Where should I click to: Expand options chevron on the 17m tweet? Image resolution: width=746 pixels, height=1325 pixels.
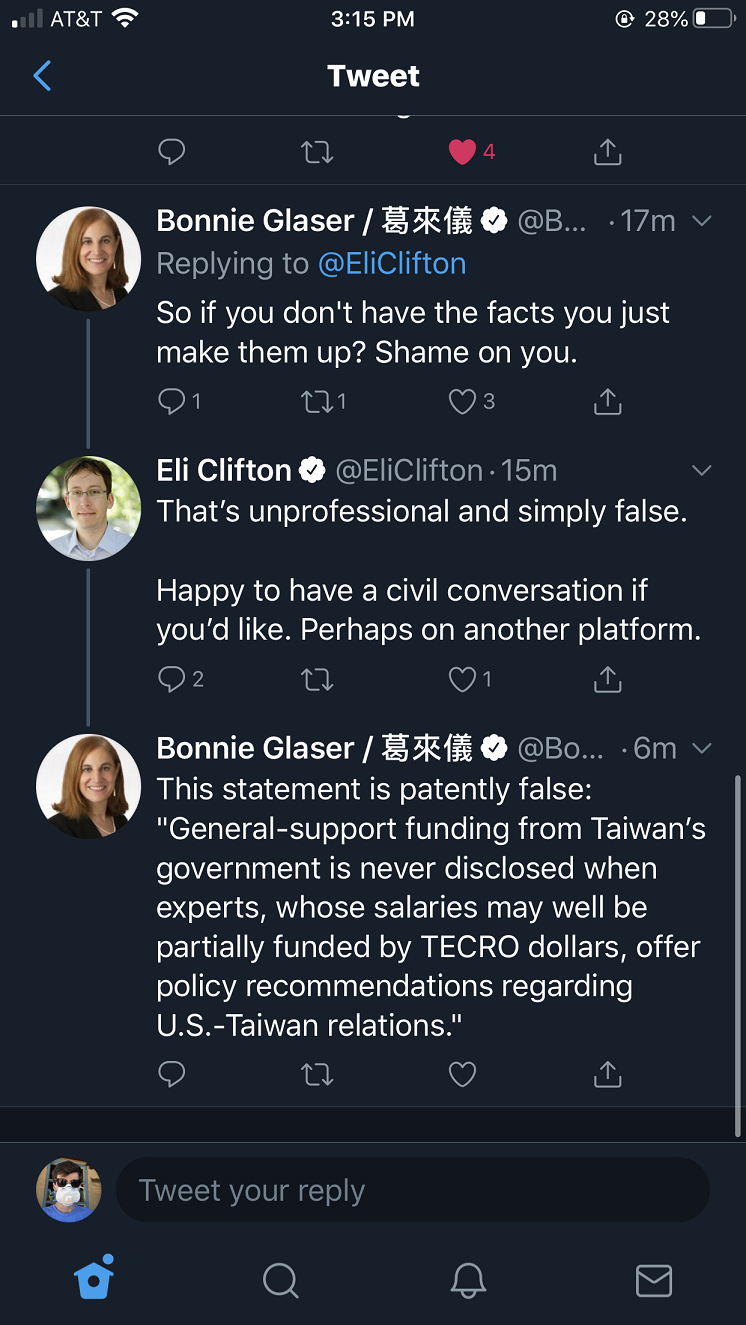702,221
